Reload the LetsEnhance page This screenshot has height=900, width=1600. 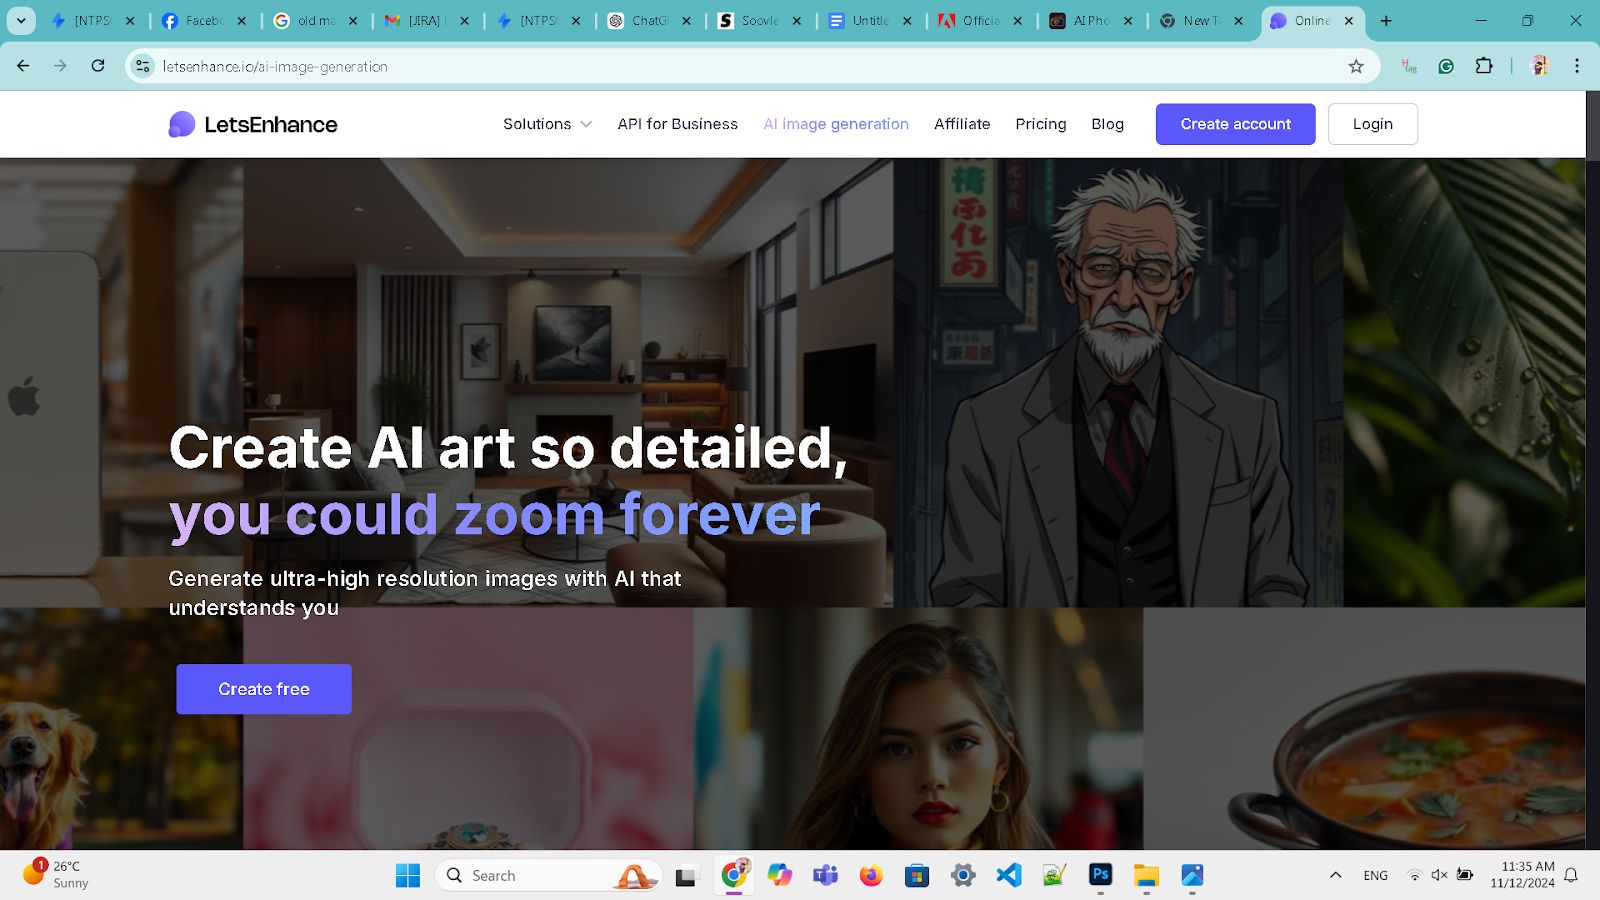point(98,66)
